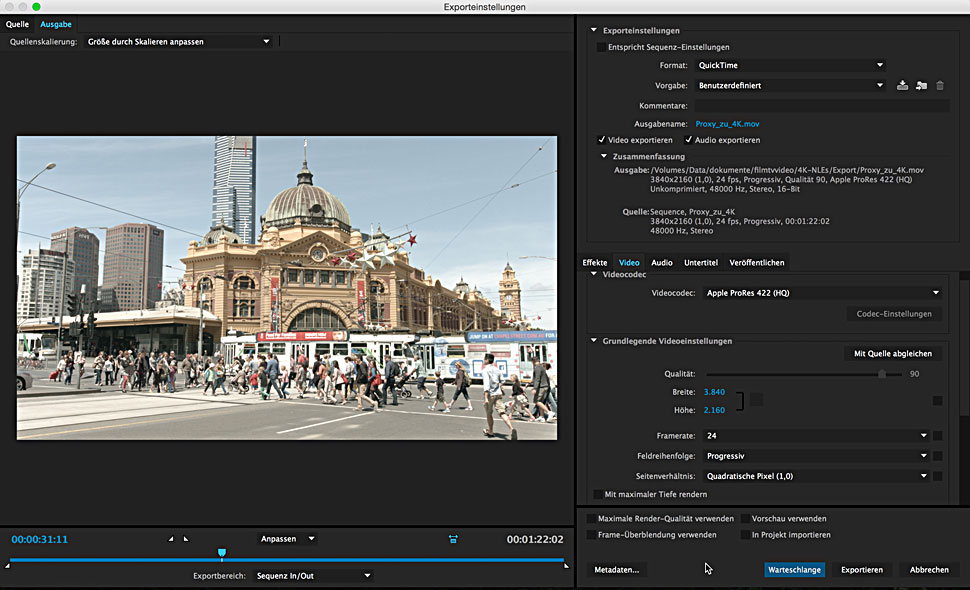This screenshot has height=590, width=970.
Task: Enable 'Entspricht Sequenz-Einstellungen' checkbox
Action: pos(600,47)
